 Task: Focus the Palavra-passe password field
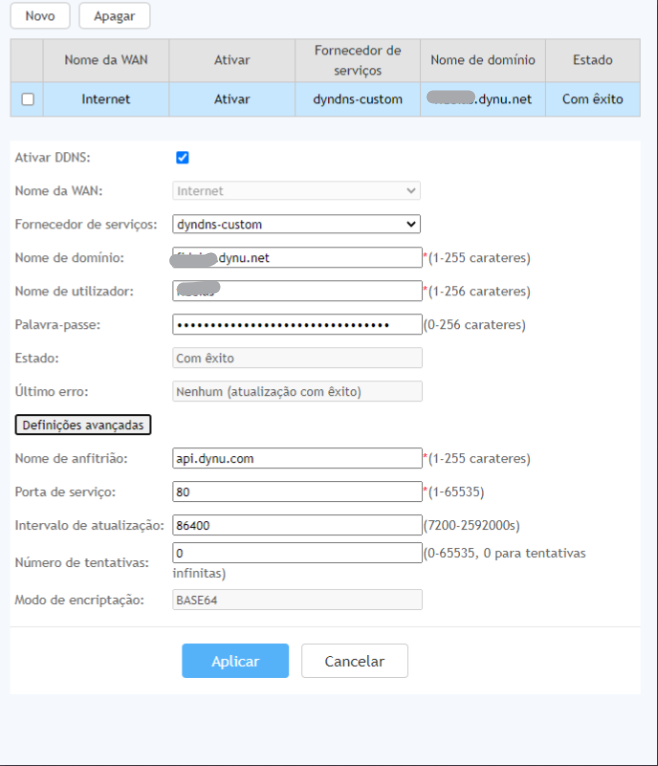(296, 324)
